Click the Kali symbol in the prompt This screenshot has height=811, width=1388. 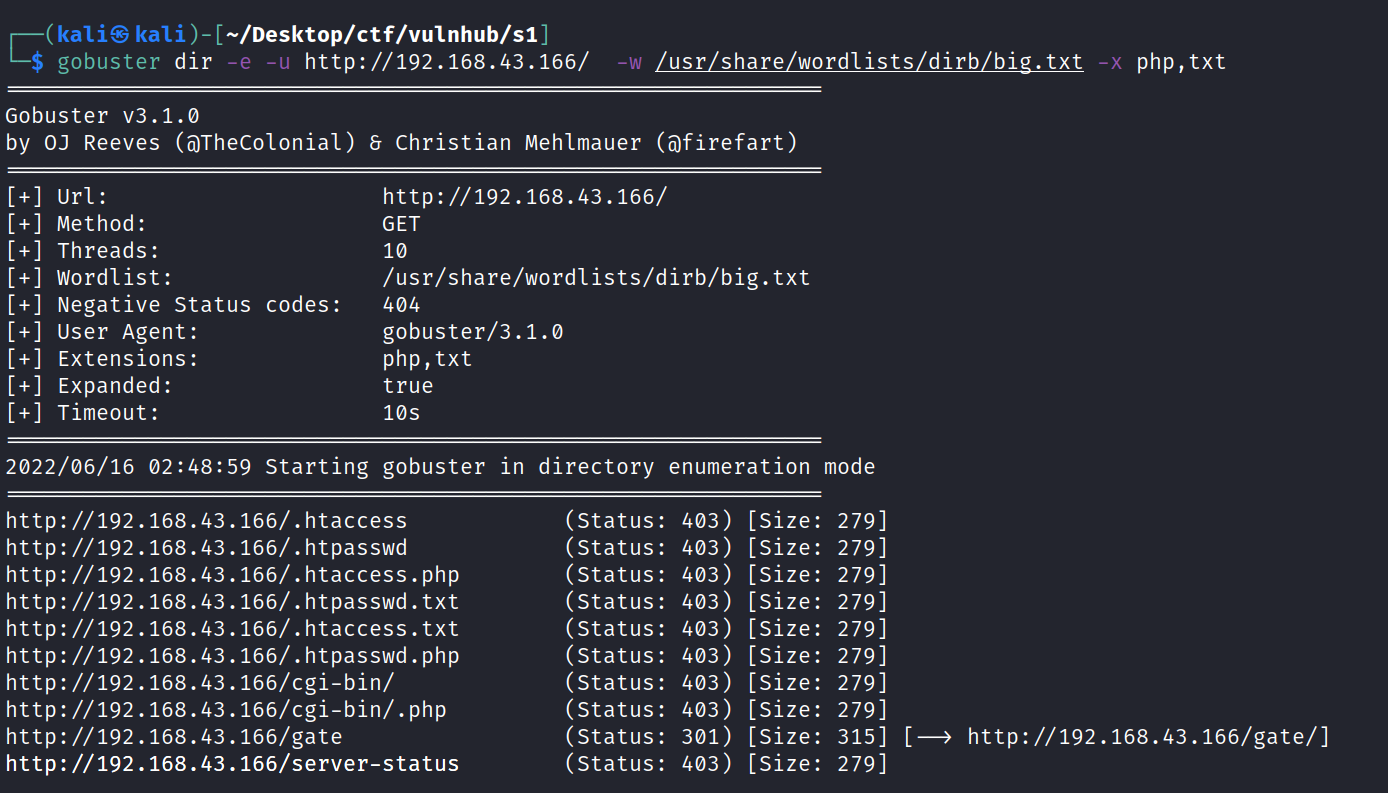pyautogui.click(x=119, y=35)
